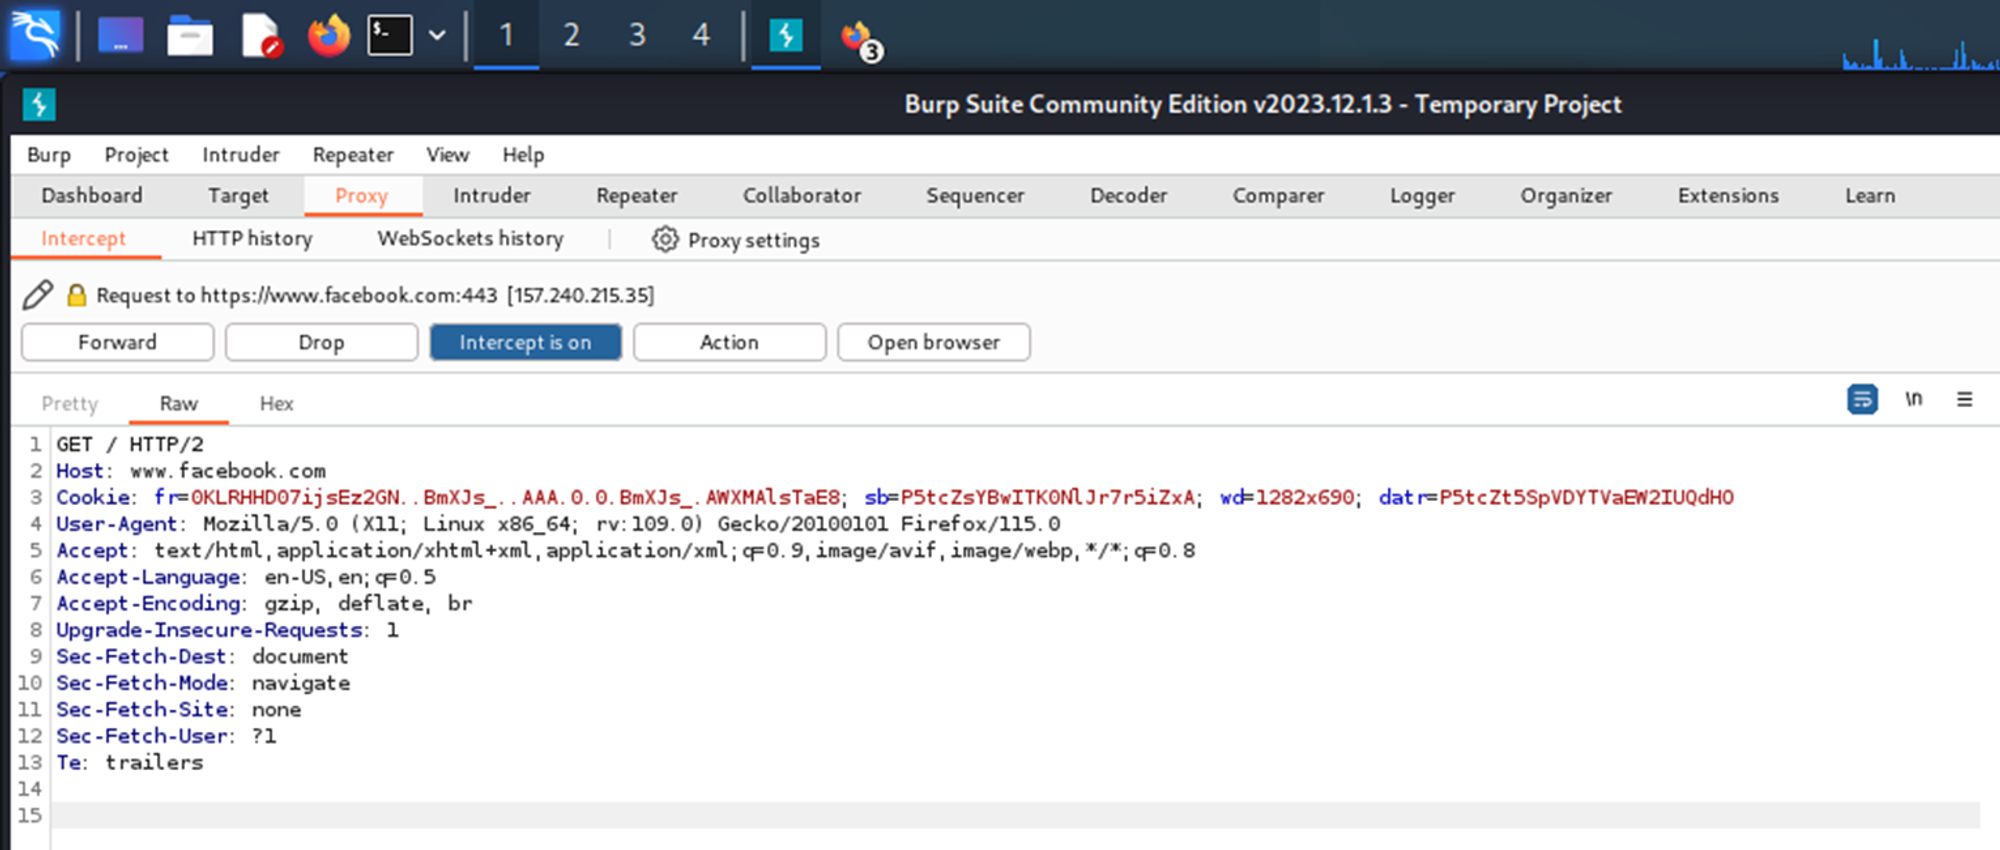Image resolution: width=2000 pixels, height=850 pixels.
Task: Switch to workspace 1
Action: (x=506, y=36)
